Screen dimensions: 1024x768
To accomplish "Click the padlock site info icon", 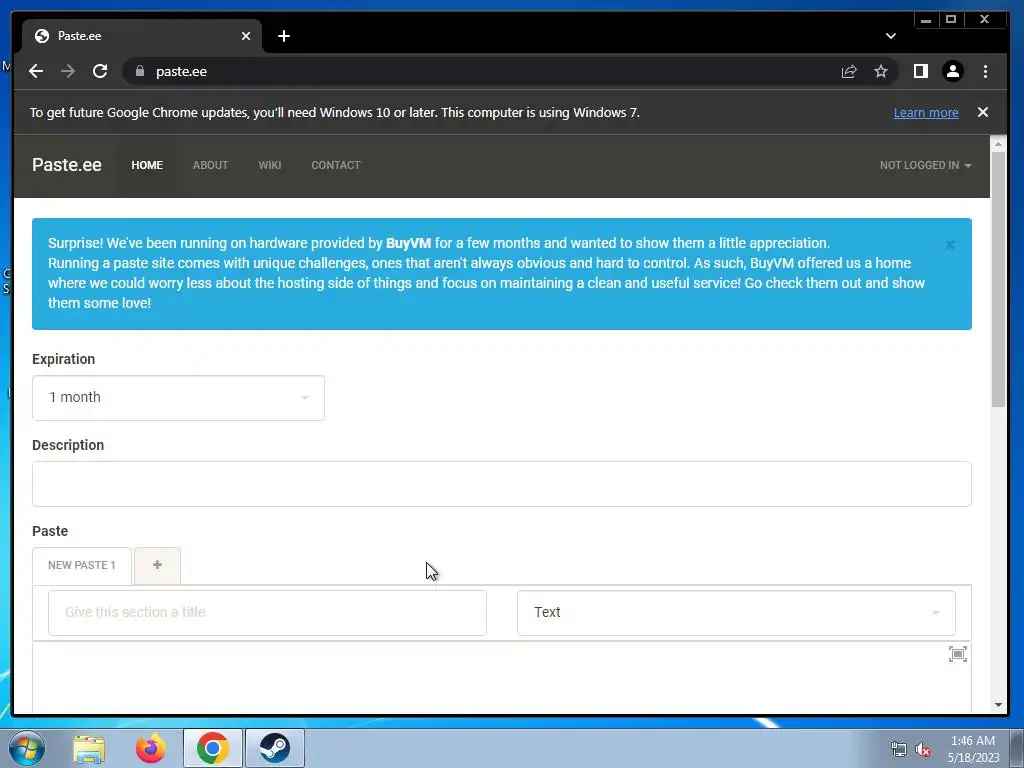I will point(139,71).
